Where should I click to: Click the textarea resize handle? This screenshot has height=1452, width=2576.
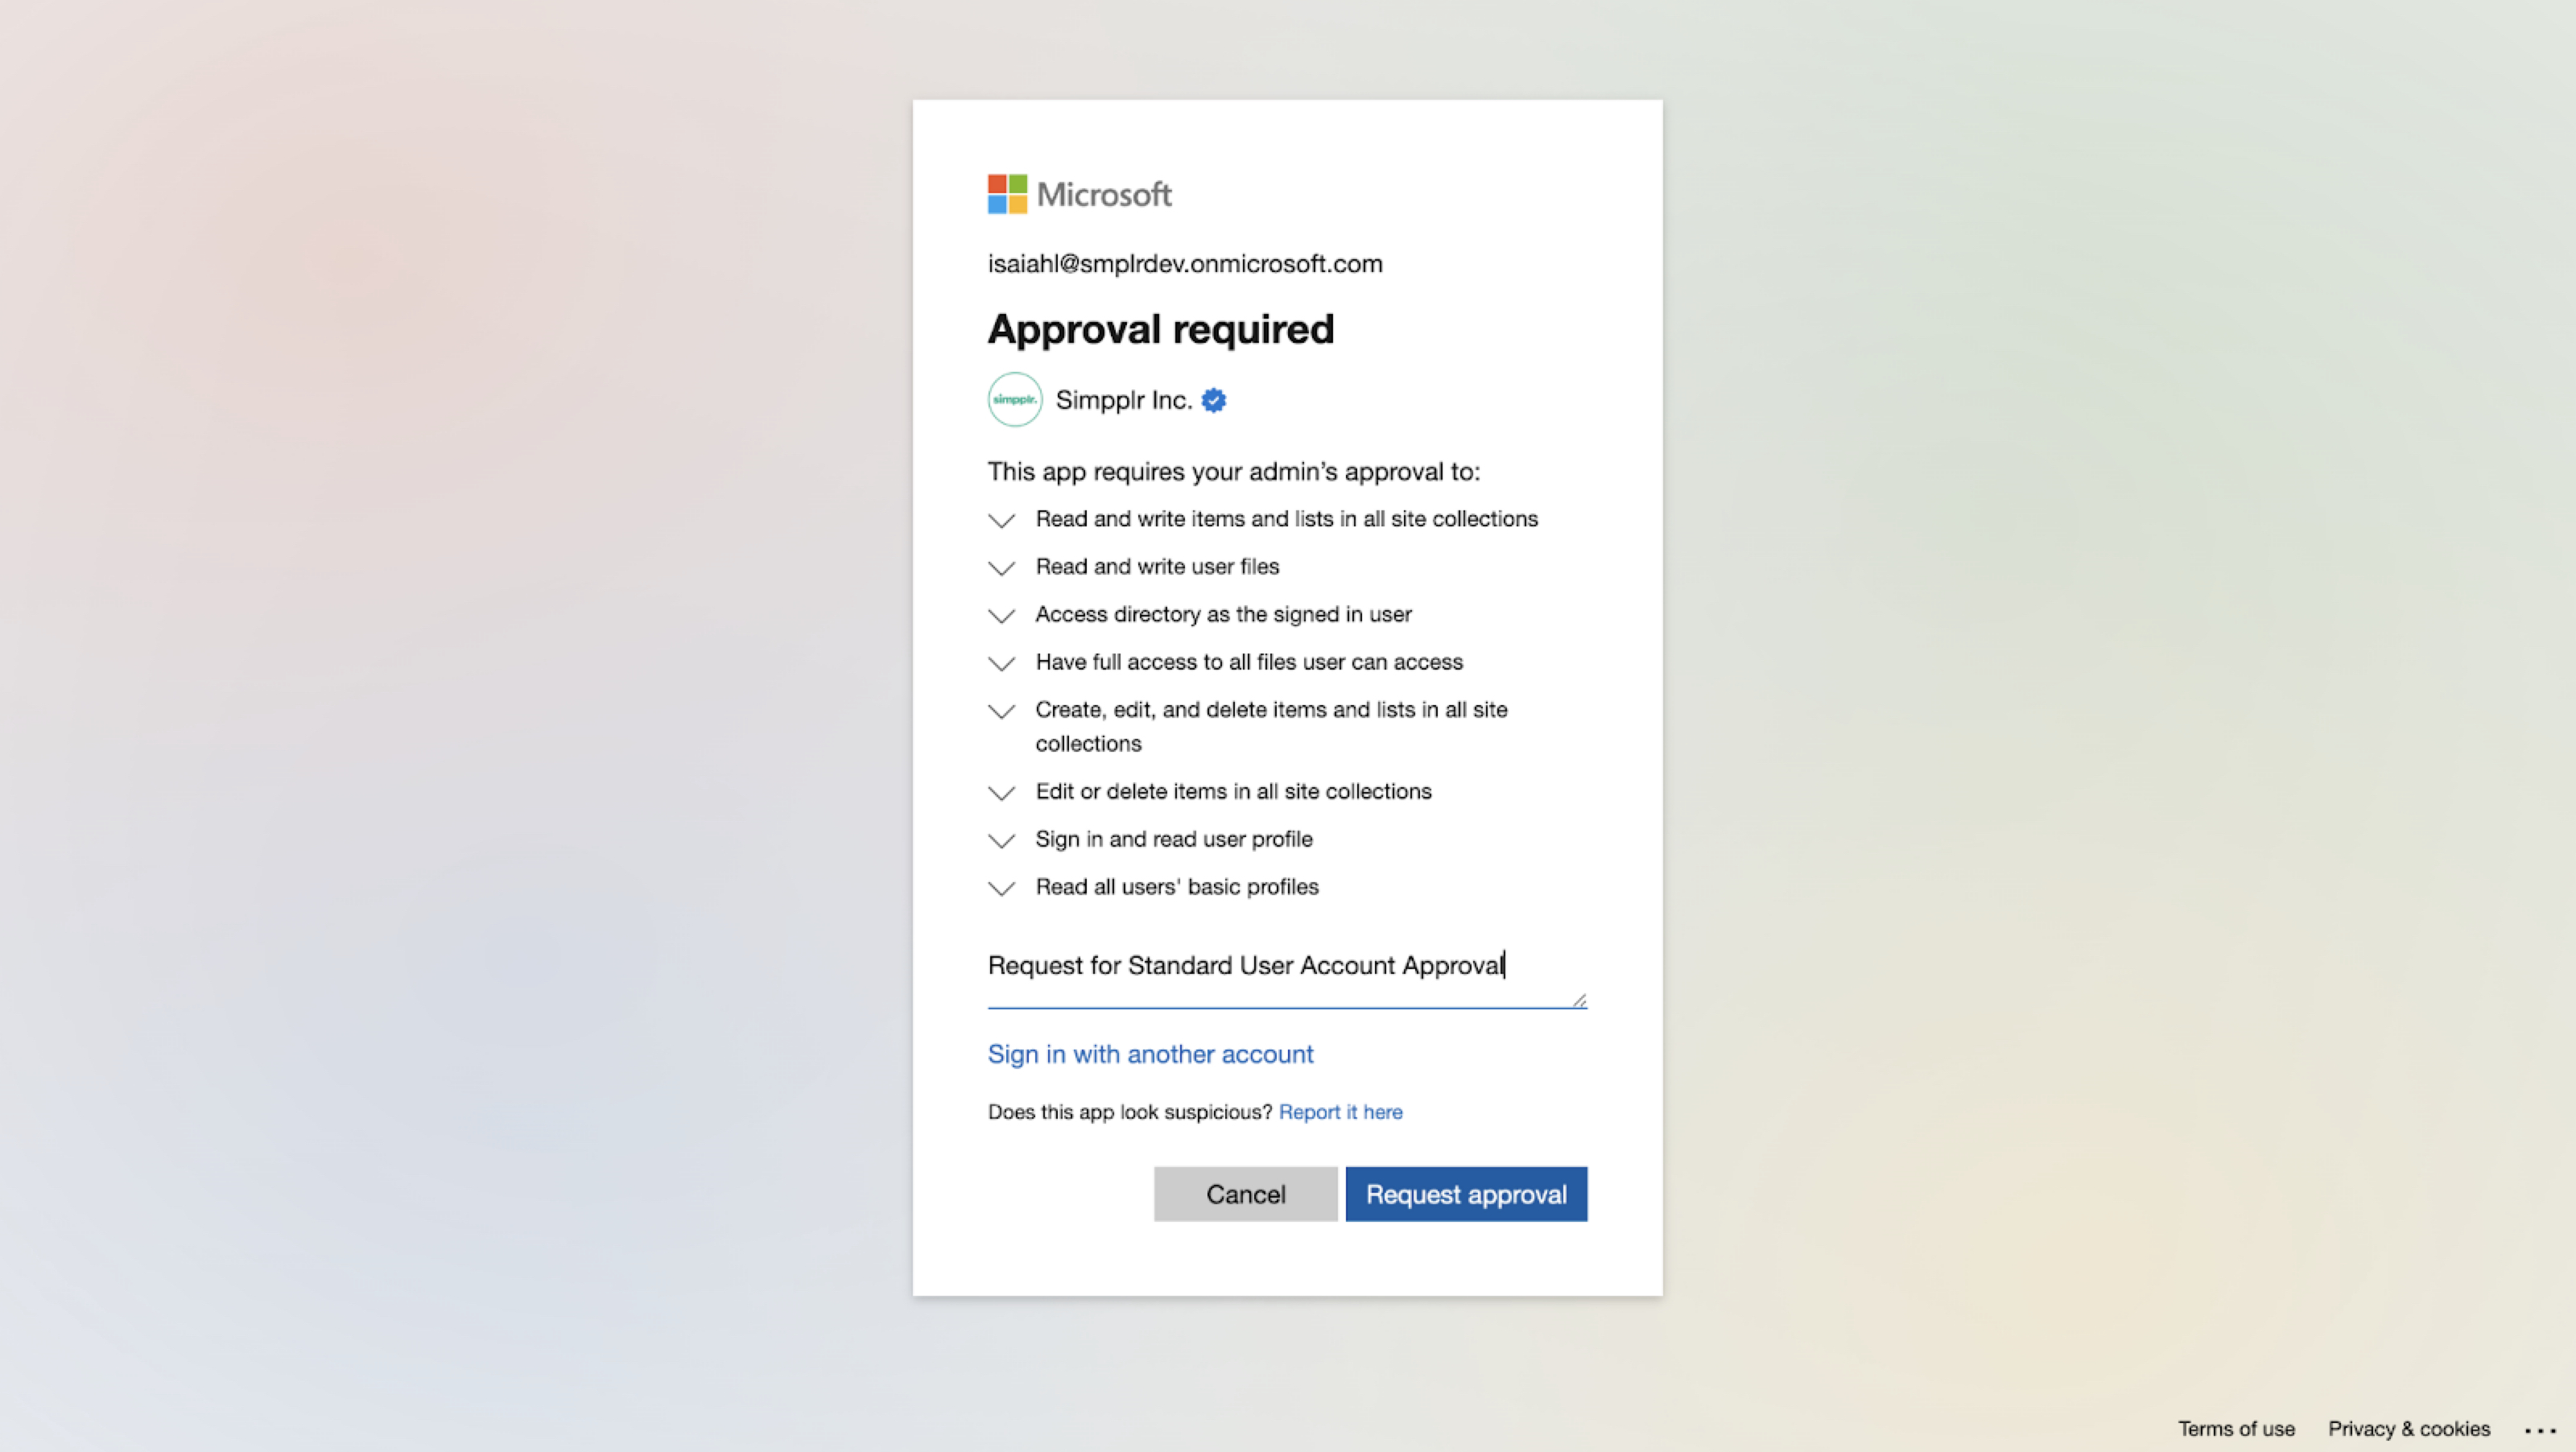(x=1579, y=1000)
